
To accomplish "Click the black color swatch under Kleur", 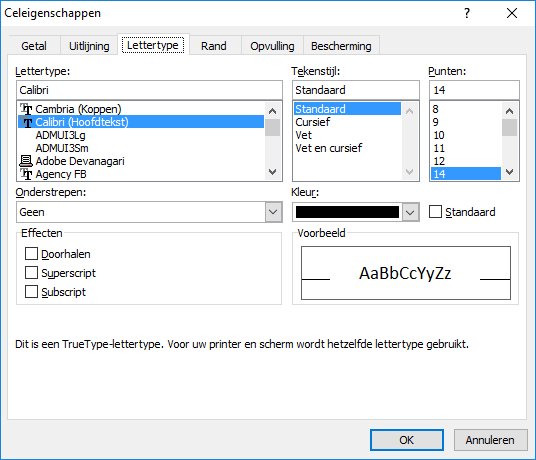I will coord(347,212).
